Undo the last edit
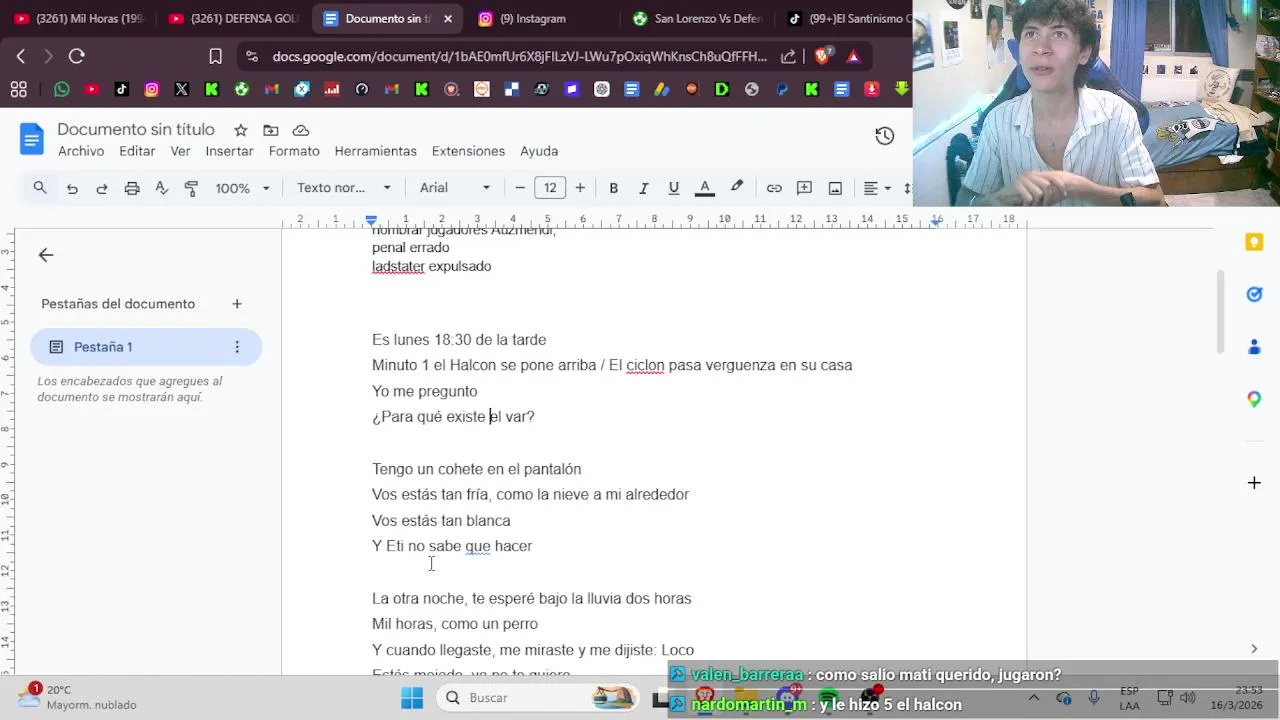The height and width of the screenshot is (720, 1280). coord(72,188)
